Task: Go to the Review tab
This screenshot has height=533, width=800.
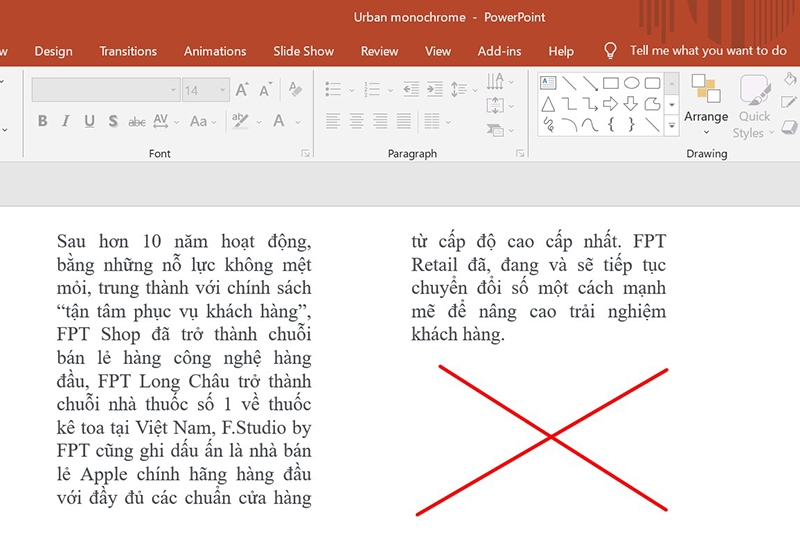Action: pos(379,51)
